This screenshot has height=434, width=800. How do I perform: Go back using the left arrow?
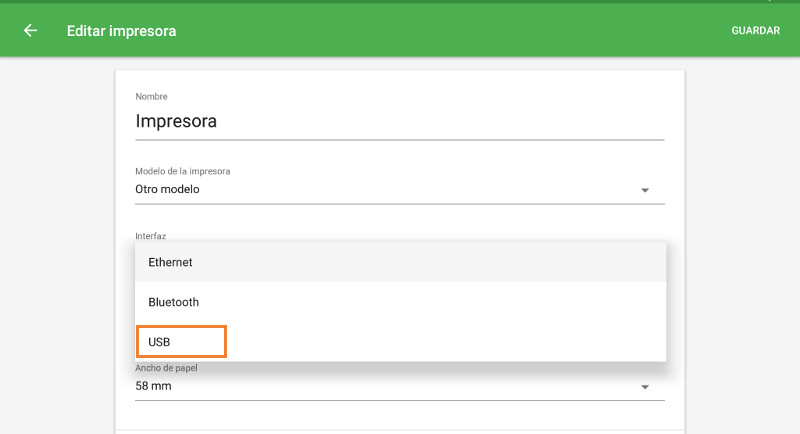[31, 30]
